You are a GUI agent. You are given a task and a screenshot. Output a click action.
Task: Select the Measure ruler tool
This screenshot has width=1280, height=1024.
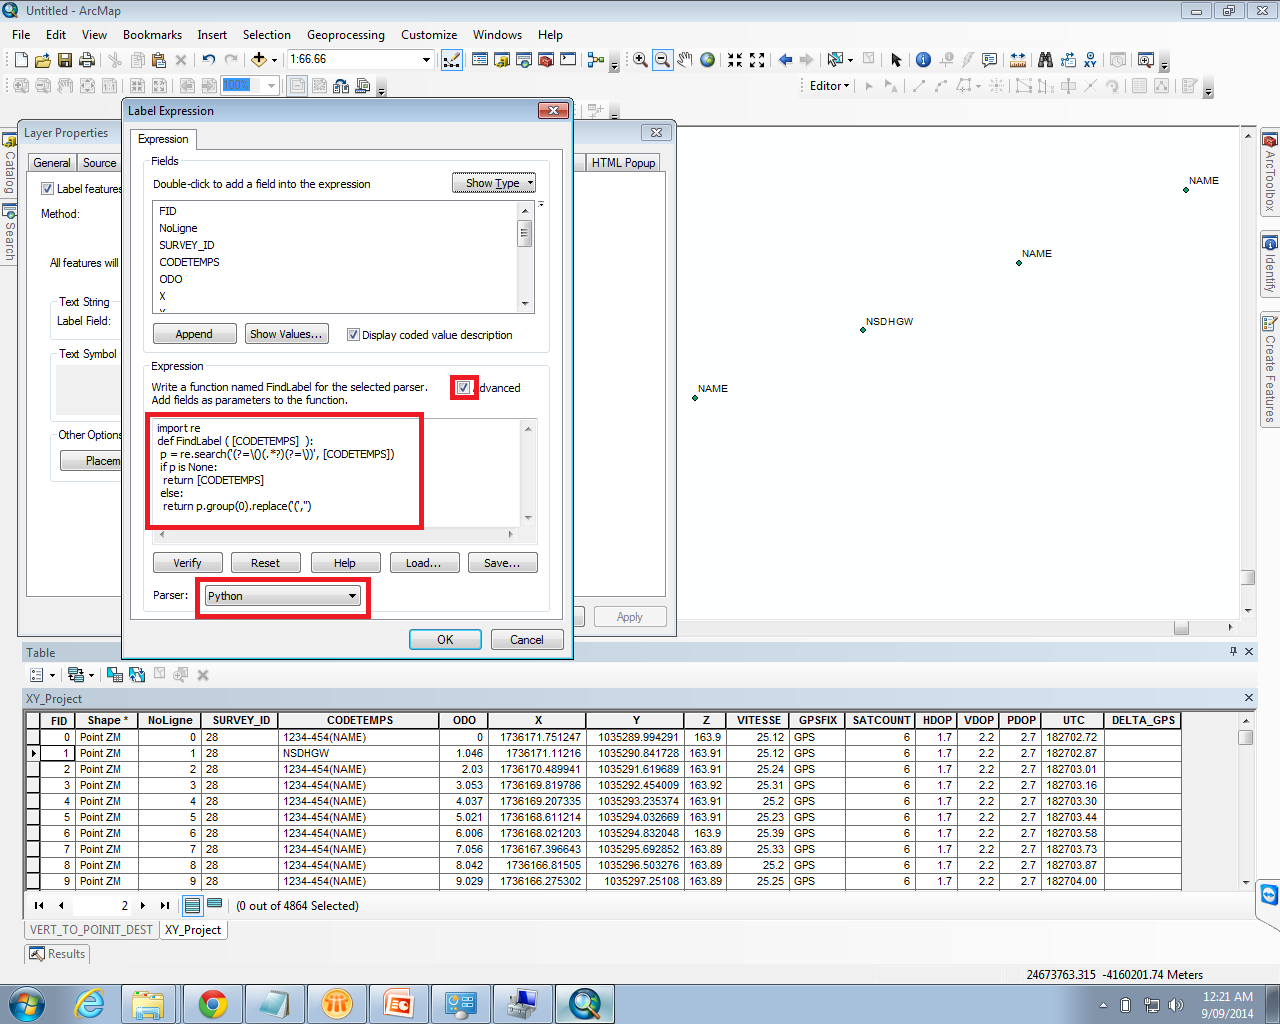point(1018,60)
